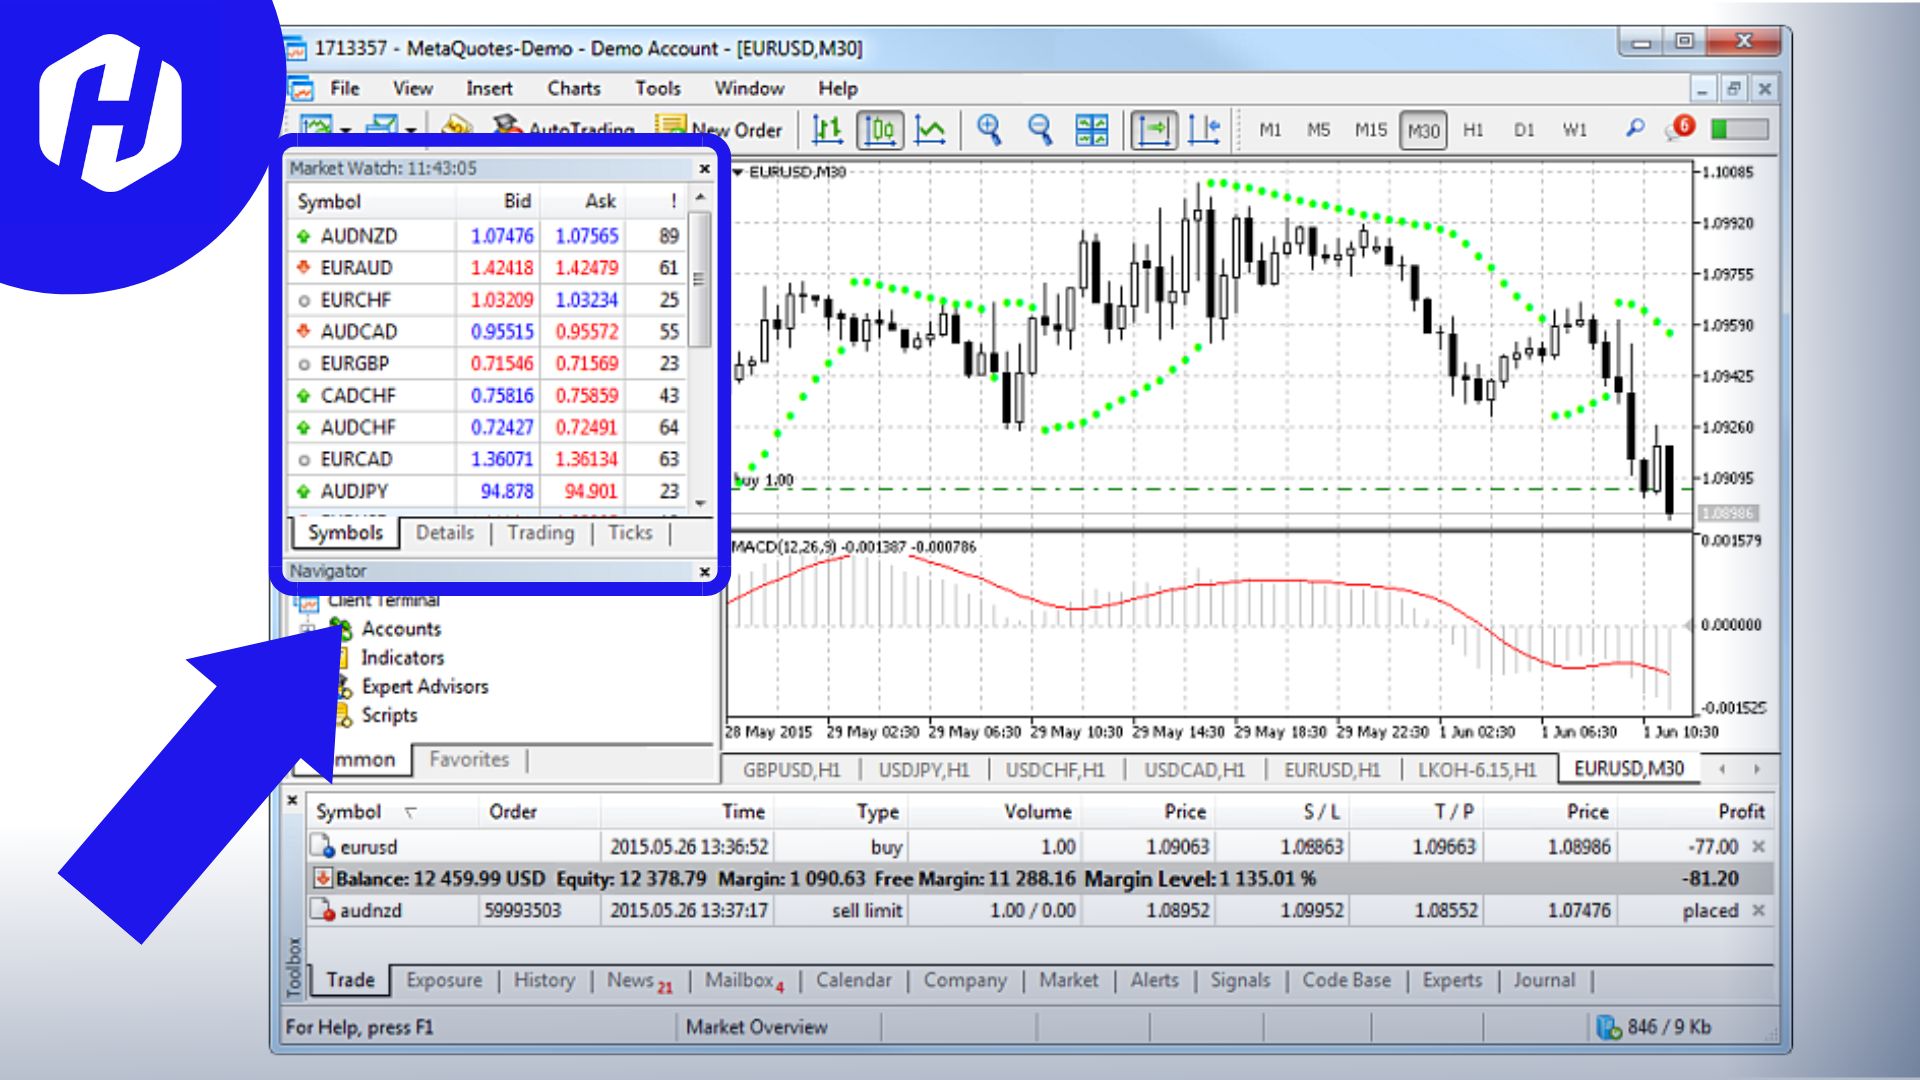The height and width of the screenshot is (1080, 1920).
Task: Click the AUDNZD up-arrow icon
Action: (304, 237)
